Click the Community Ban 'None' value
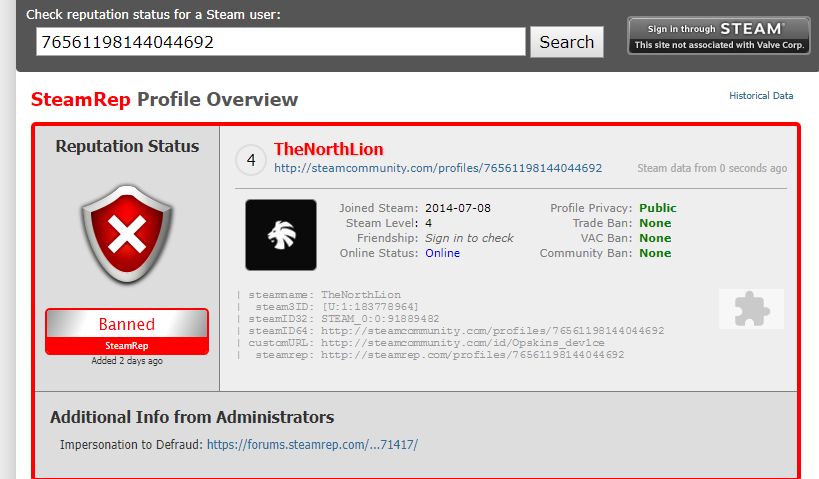 pos(655,253)
